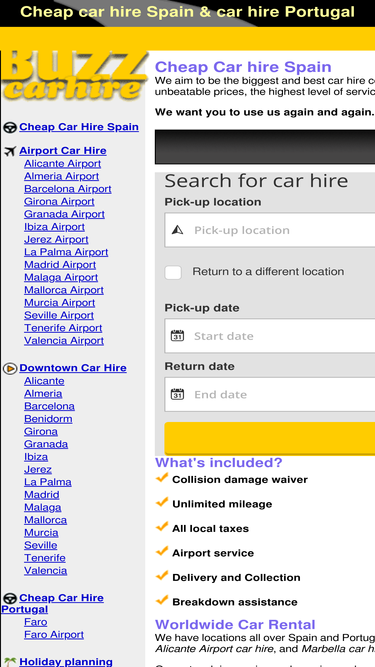Open the Holiday planning link

tap(66, 662)
